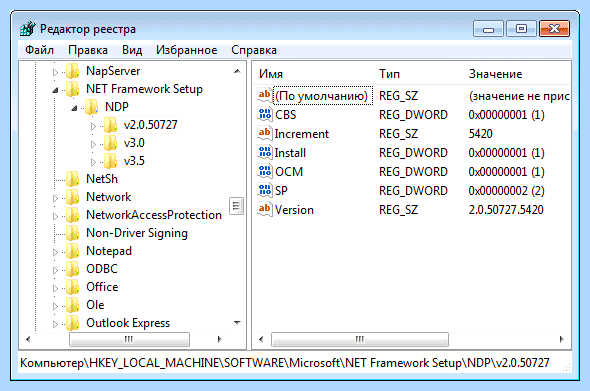Click the Notepad folder icon
The width and height of the screenshot is (590, 391).
pos(72,251)
